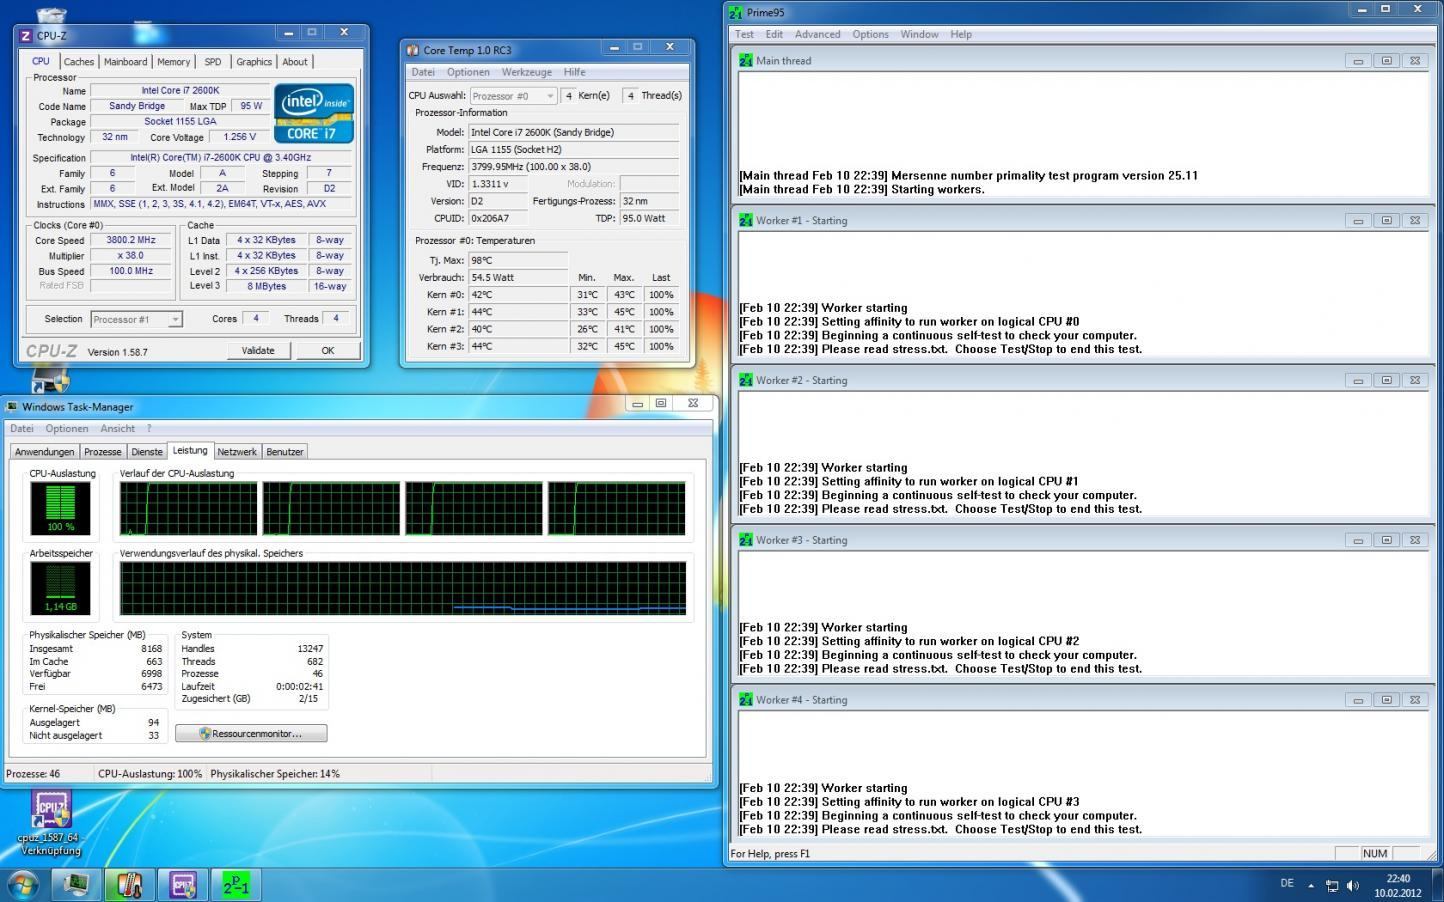Open the cpuz_1587_64 desktop shortcut
This screenshot has width=1444, height=902.
click(50, 822)
